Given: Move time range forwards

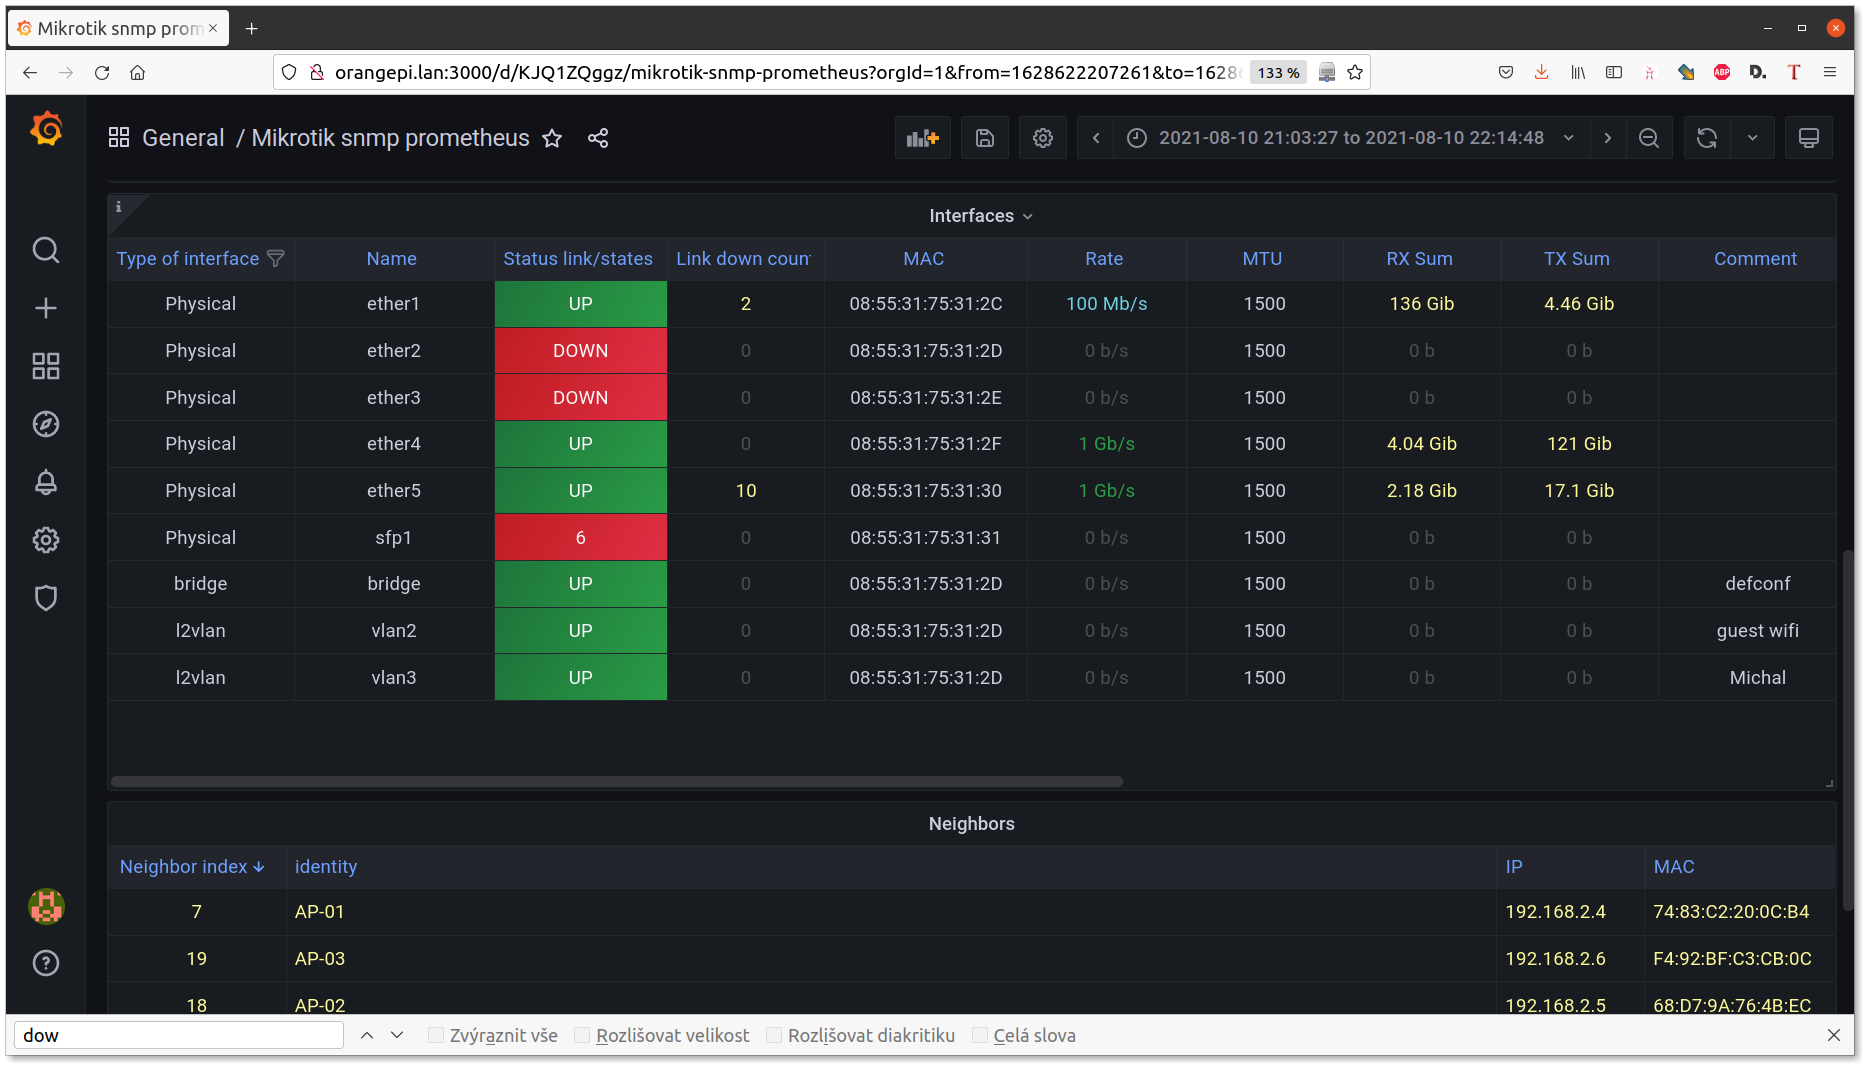Looking at the screenshot, I should pos(1608,138).
